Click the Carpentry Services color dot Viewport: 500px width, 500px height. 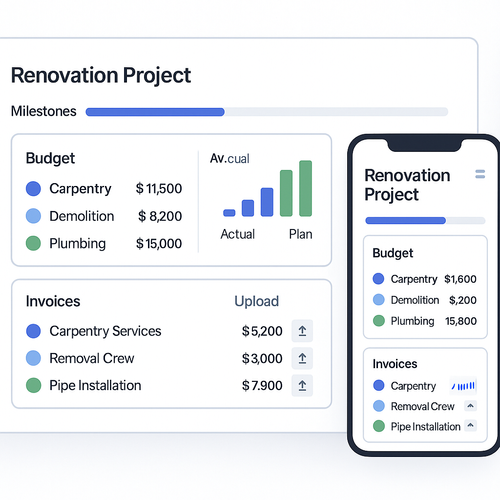point(33,331)
